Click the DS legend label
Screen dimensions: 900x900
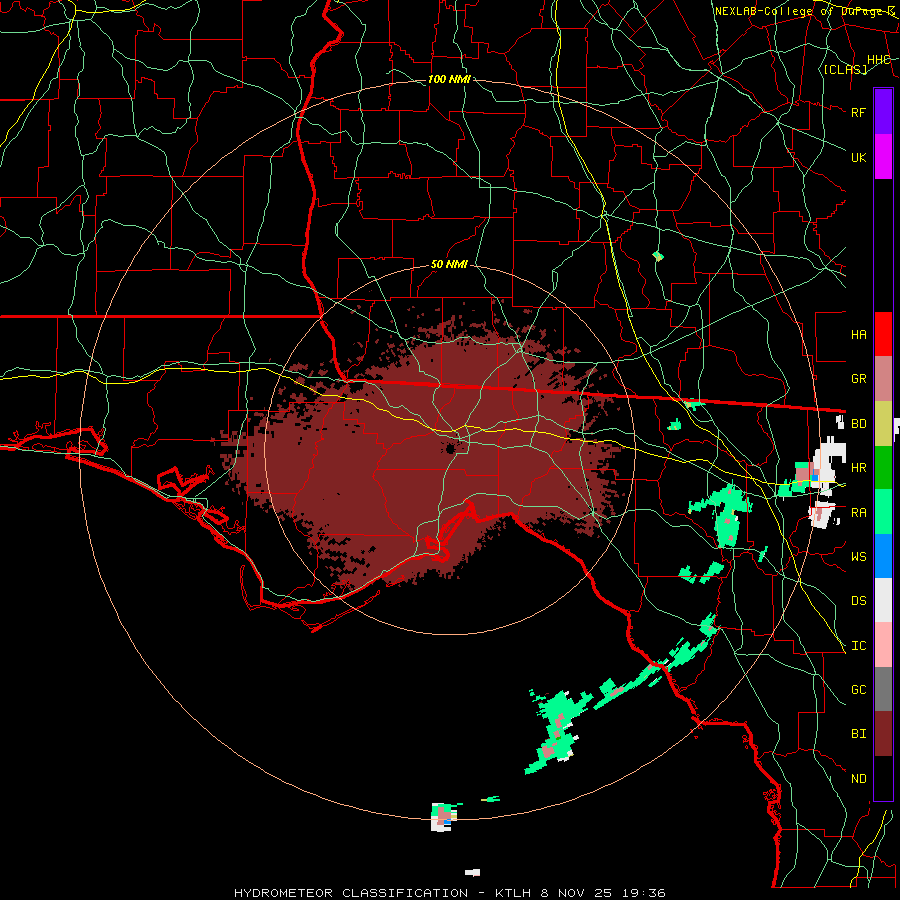click(x=859, y=601)
